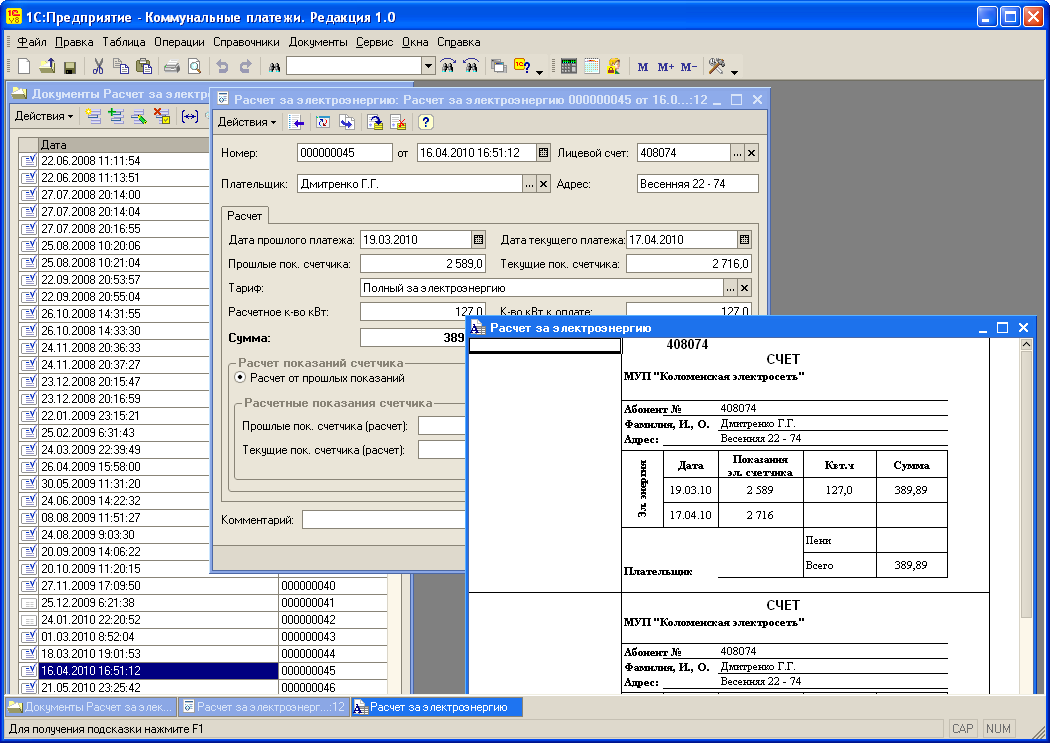Click the Print icon in main toolbar
Image resolution: width=1050 pixels, height=743 pixels.
click(171, 67)
